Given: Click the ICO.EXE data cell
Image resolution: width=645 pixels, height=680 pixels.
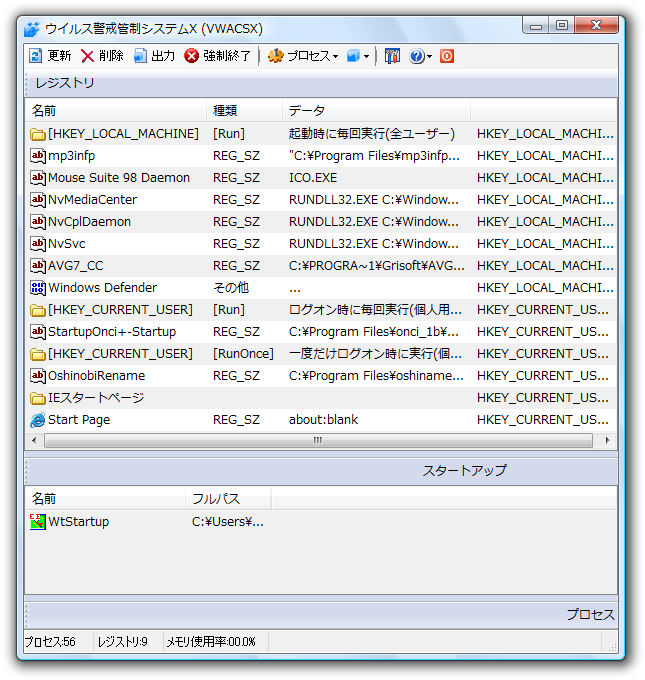Looking at the screenshot, I should pyautogui.click(x=313, y=178).
